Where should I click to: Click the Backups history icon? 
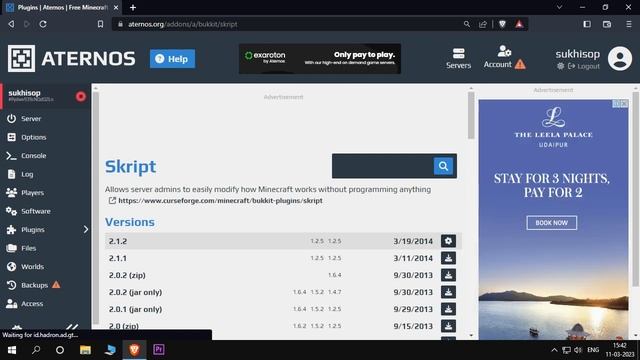(11, 285)
